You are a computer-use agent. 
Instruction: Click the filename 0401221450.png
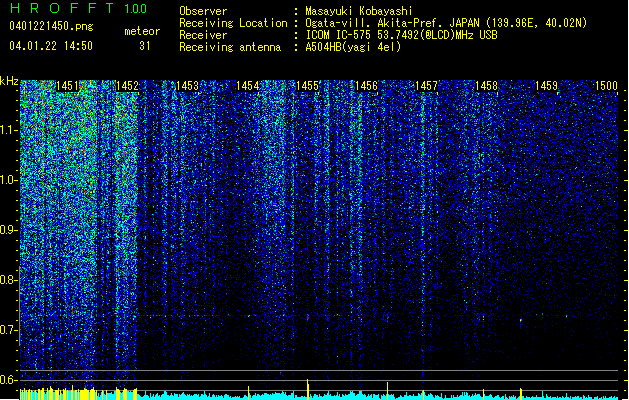coord(51,26)
